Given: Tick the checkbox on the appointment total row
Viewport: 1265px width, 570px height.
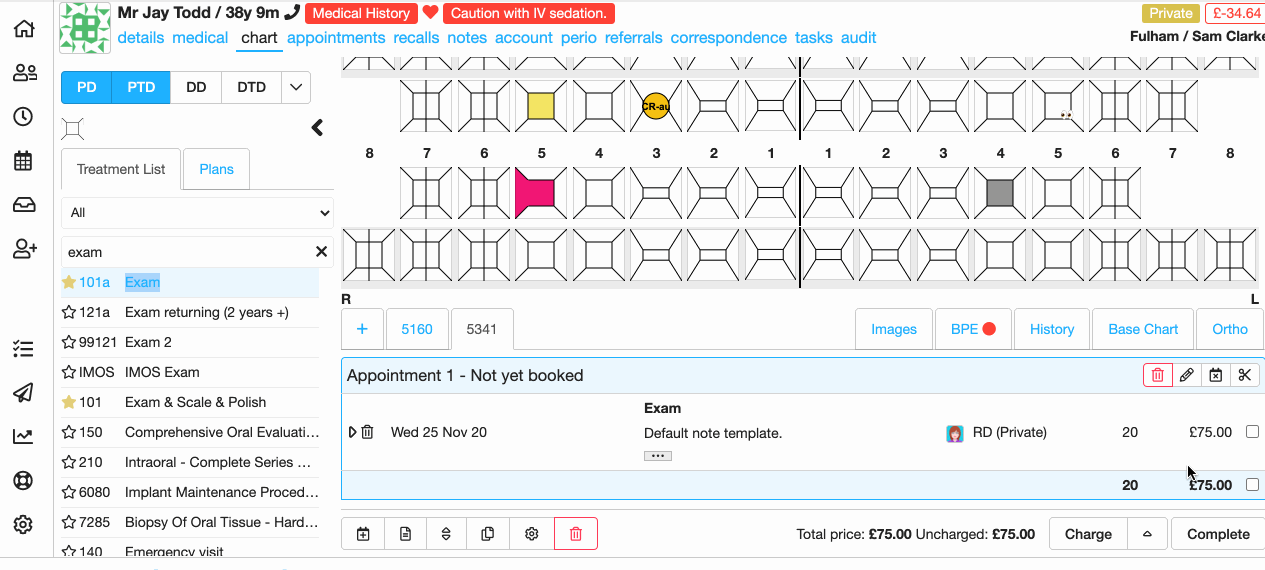Looking at the screenshot, I should tap(1252, 485).
